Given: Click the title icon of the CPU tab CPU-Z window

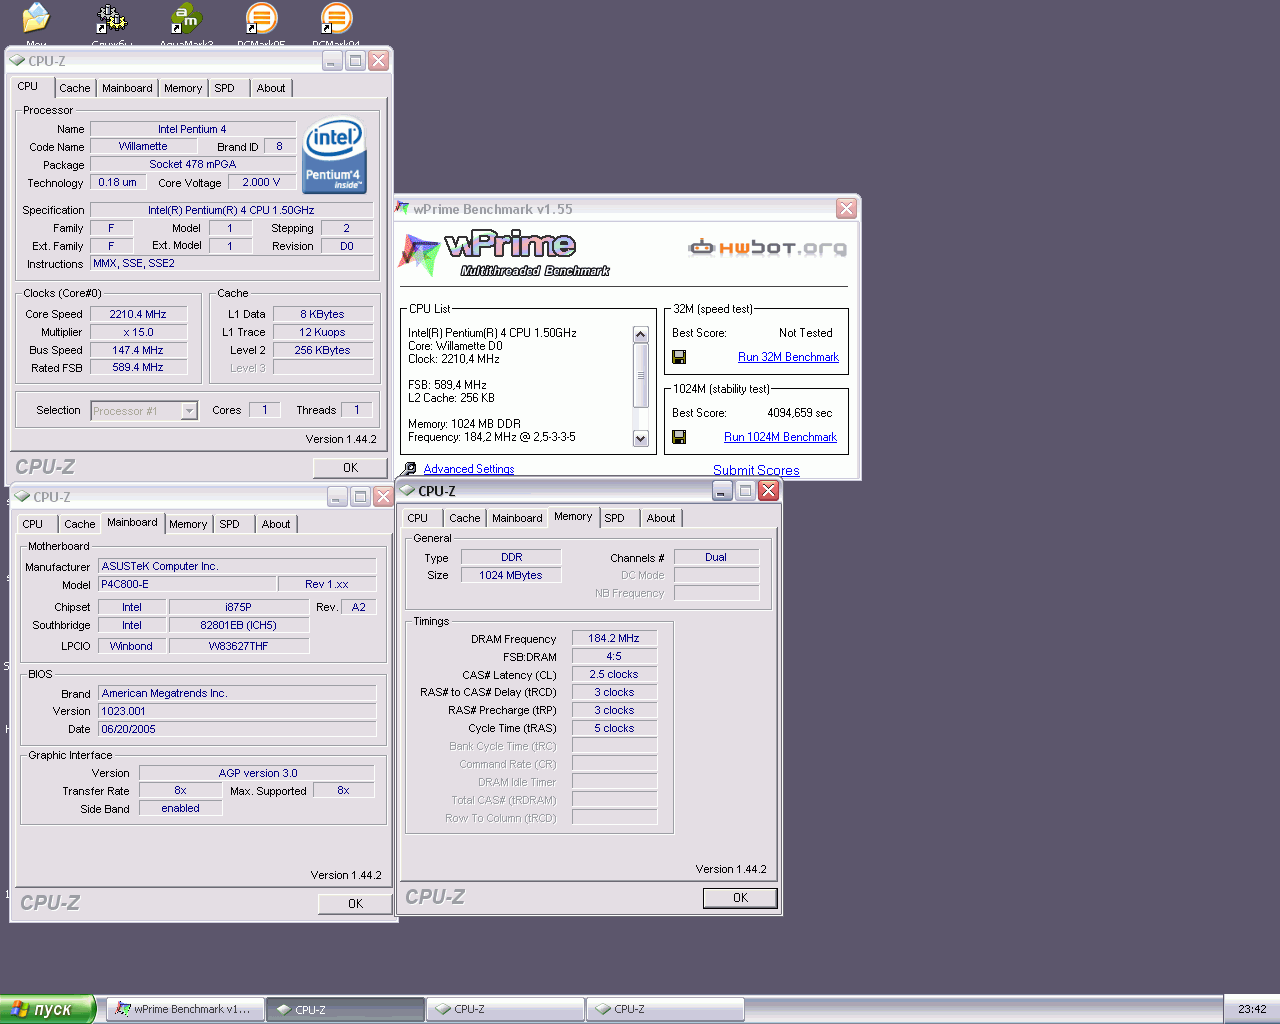Looking at the screenshot, I should tap(17, 60).
